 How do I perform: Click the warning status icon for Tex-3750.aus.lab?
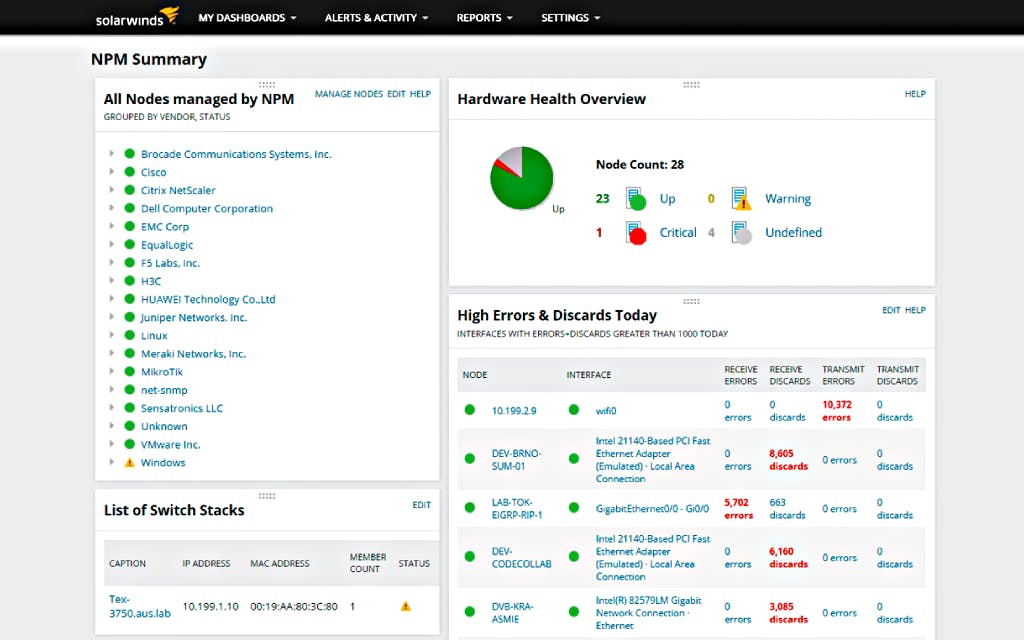coord(405,606)
